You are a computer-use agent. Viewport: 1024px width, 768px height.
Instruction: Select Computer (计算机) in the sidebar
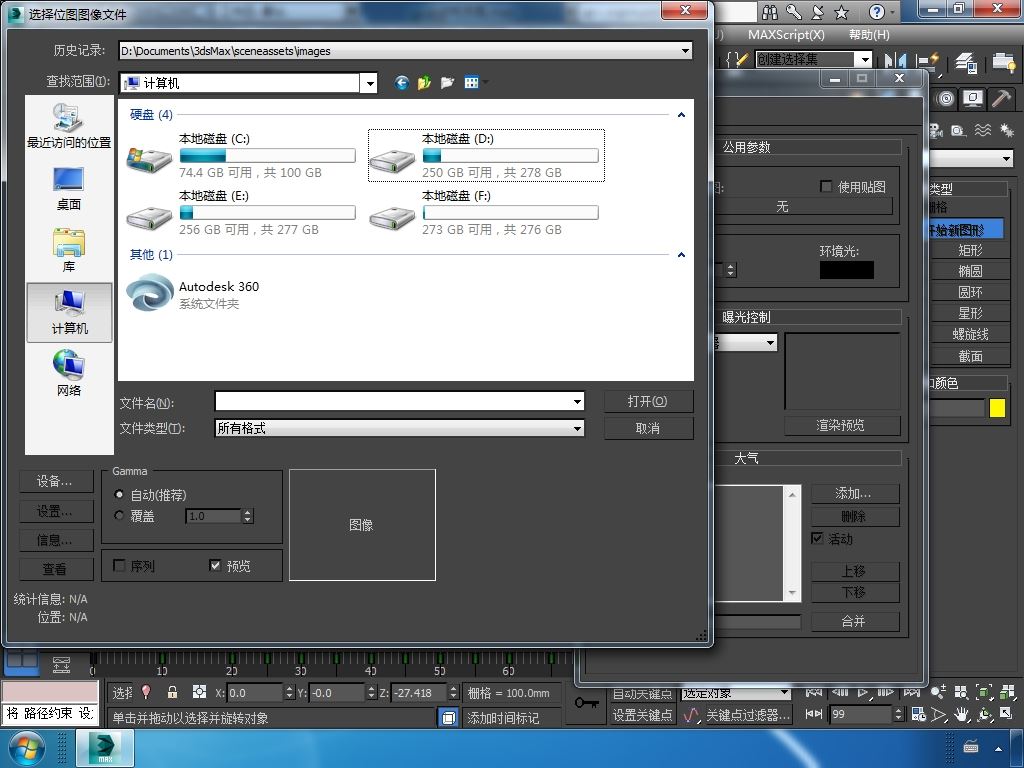click(69, 313)
